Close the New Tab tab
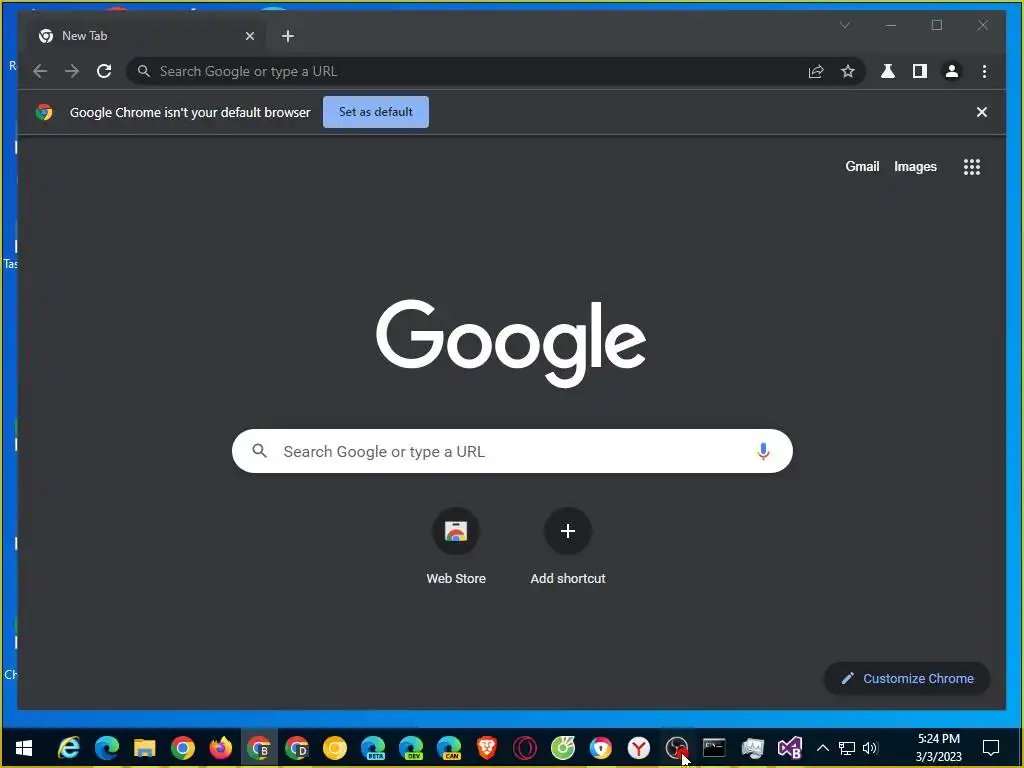This screenshot has height=768, width=1024. pos(249,36)
